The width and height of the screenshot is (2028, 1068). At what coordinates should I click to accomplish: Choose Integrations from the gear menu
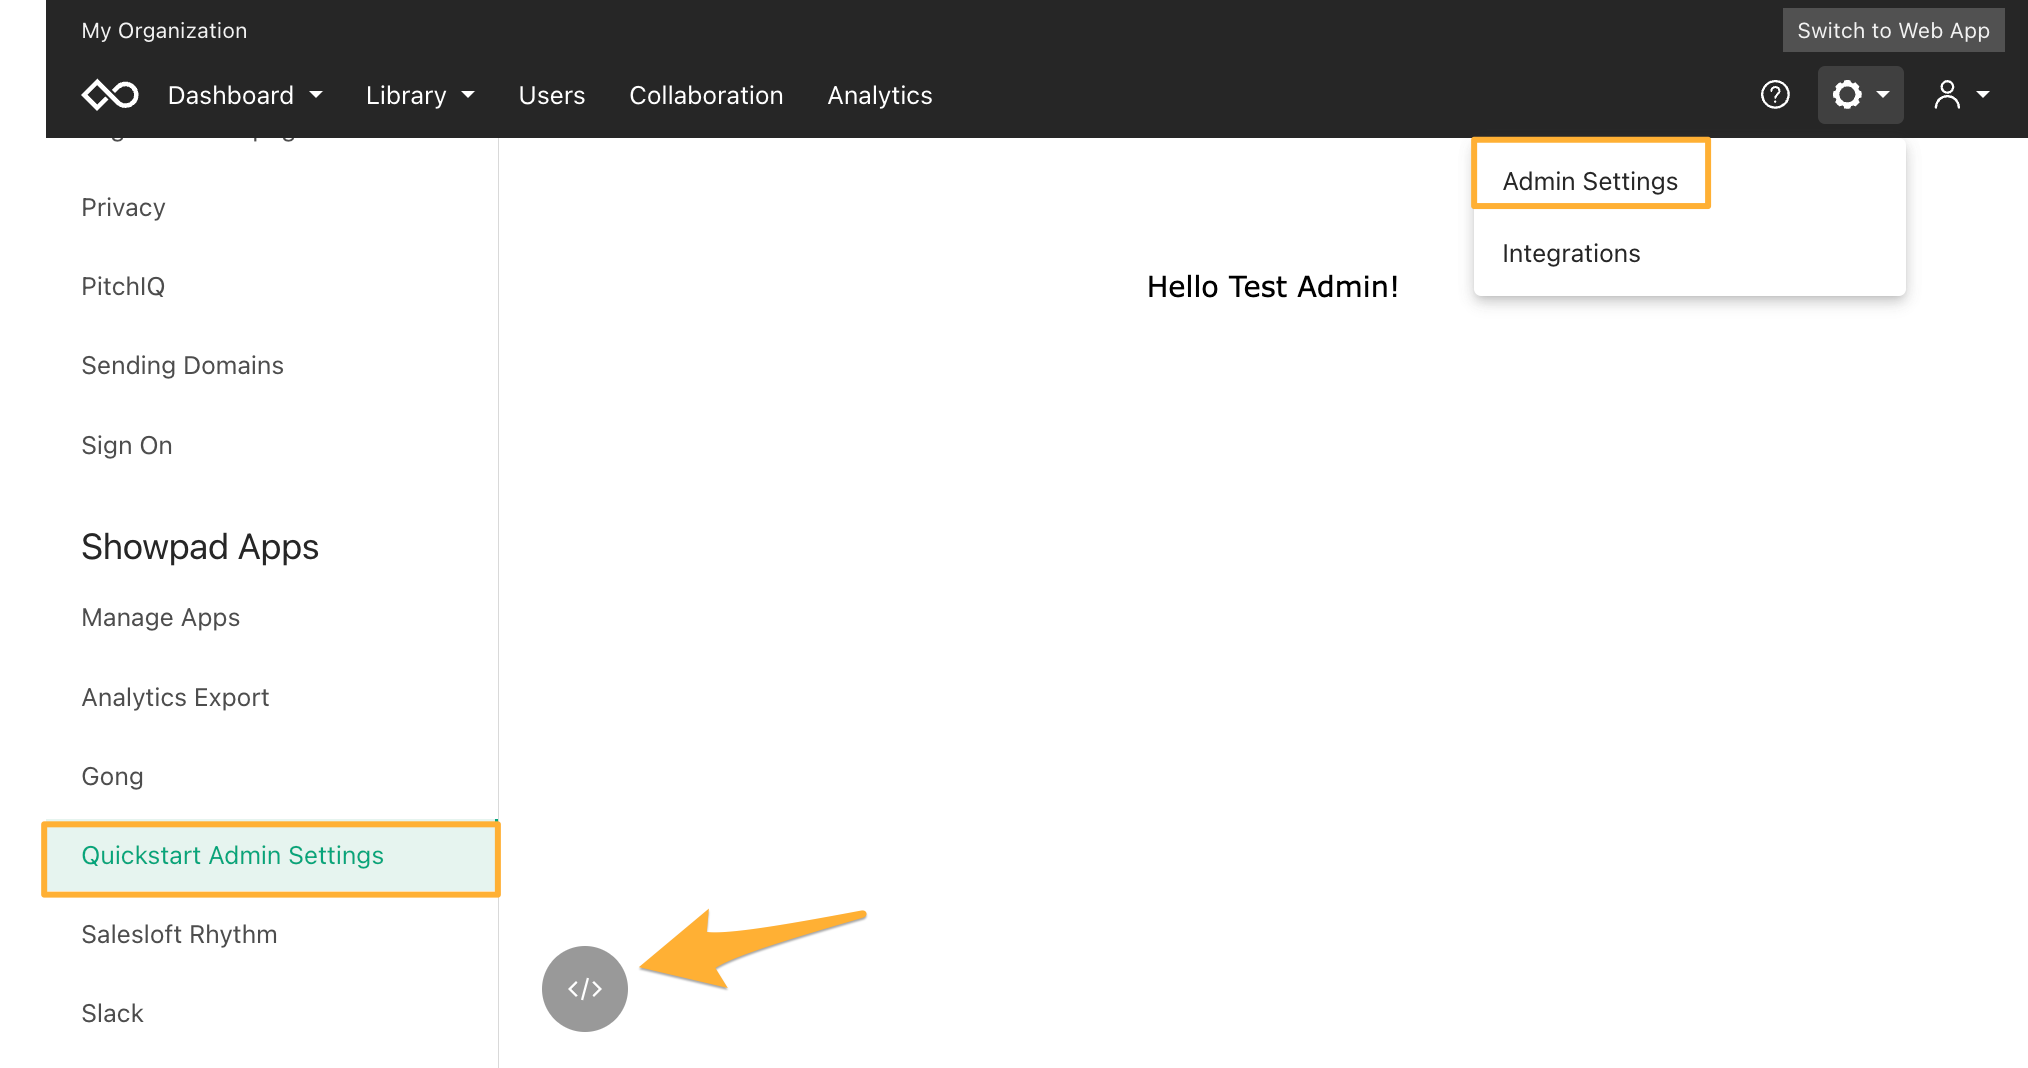[1571, 253]
